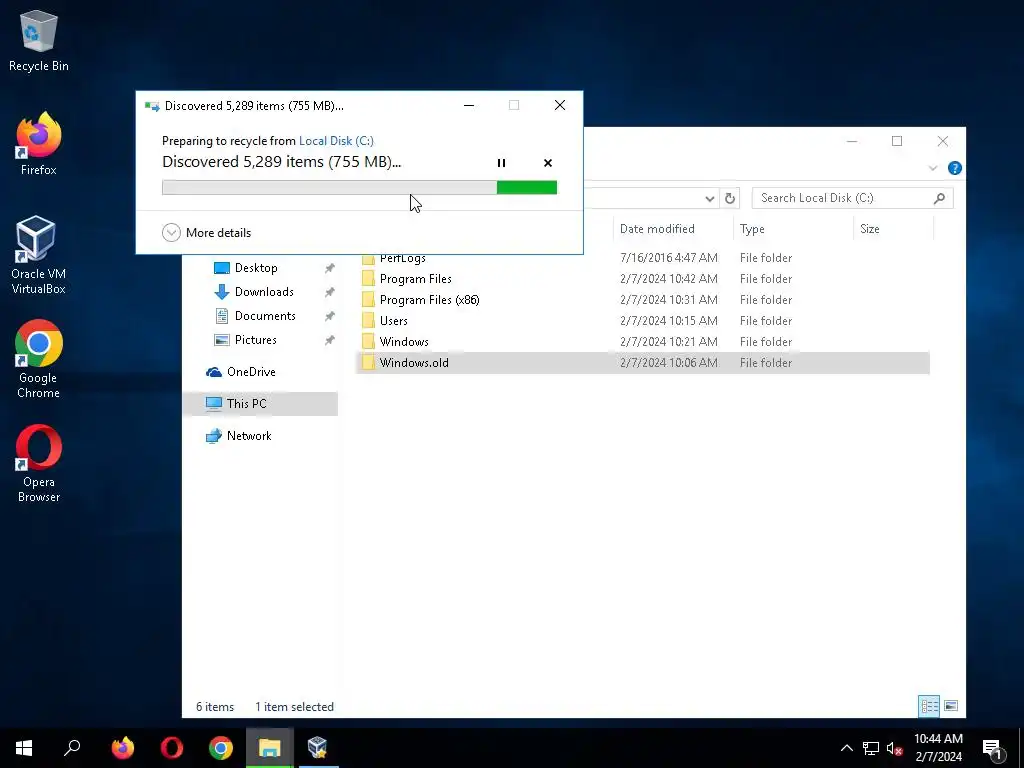The width and height of the screenshot is (1024, 768).
Task: Show hidden system tray icons
Action: tap(846, 748)
